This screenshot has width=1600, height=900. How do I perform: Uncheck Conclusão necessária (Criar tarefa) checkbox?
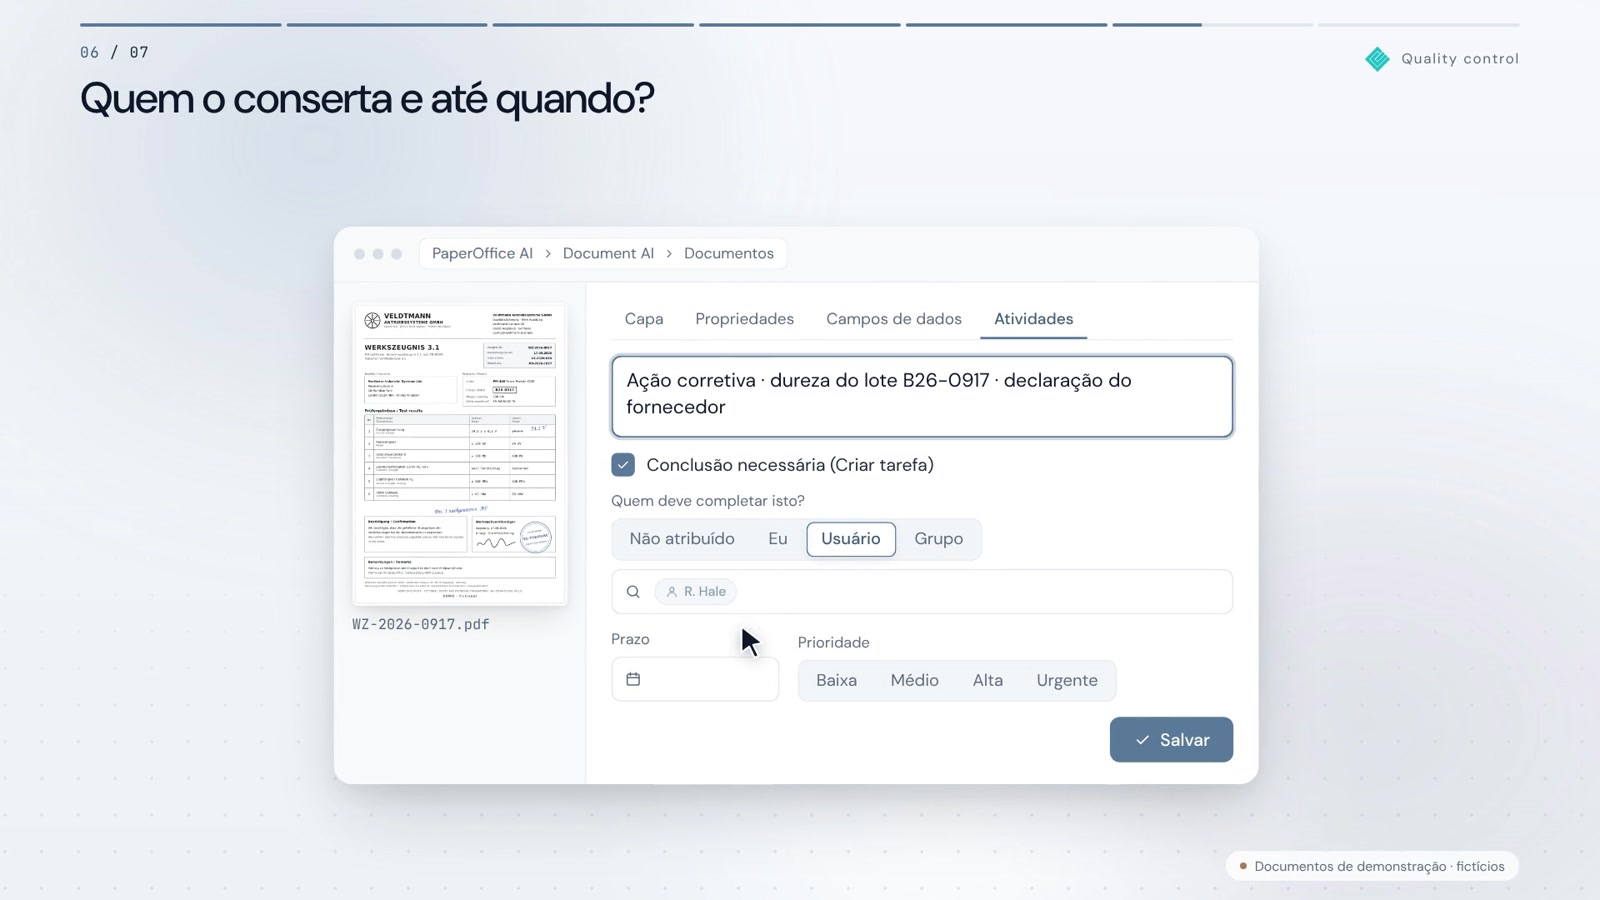point(623,465)
